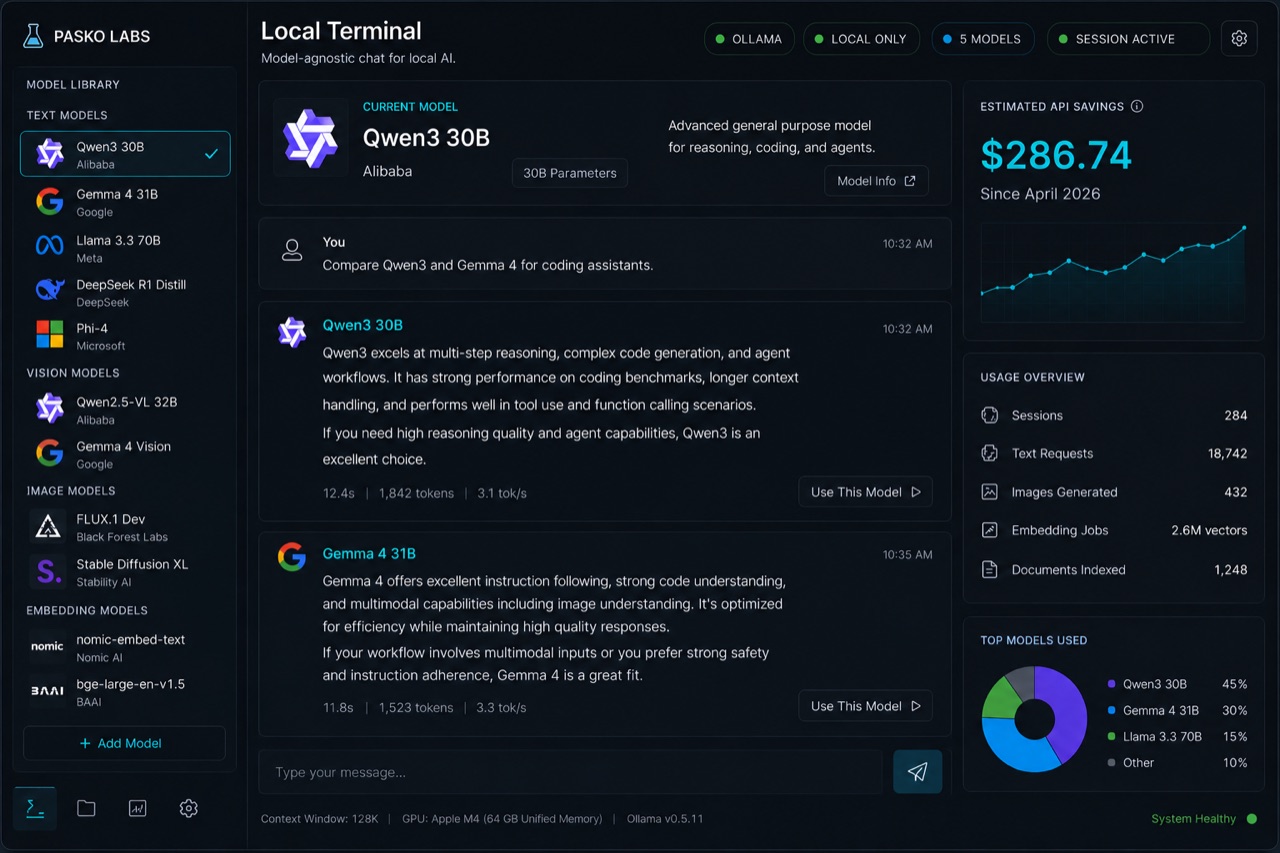Click the info icon beside Estimated API Savings

click(x=1137, y=106)
